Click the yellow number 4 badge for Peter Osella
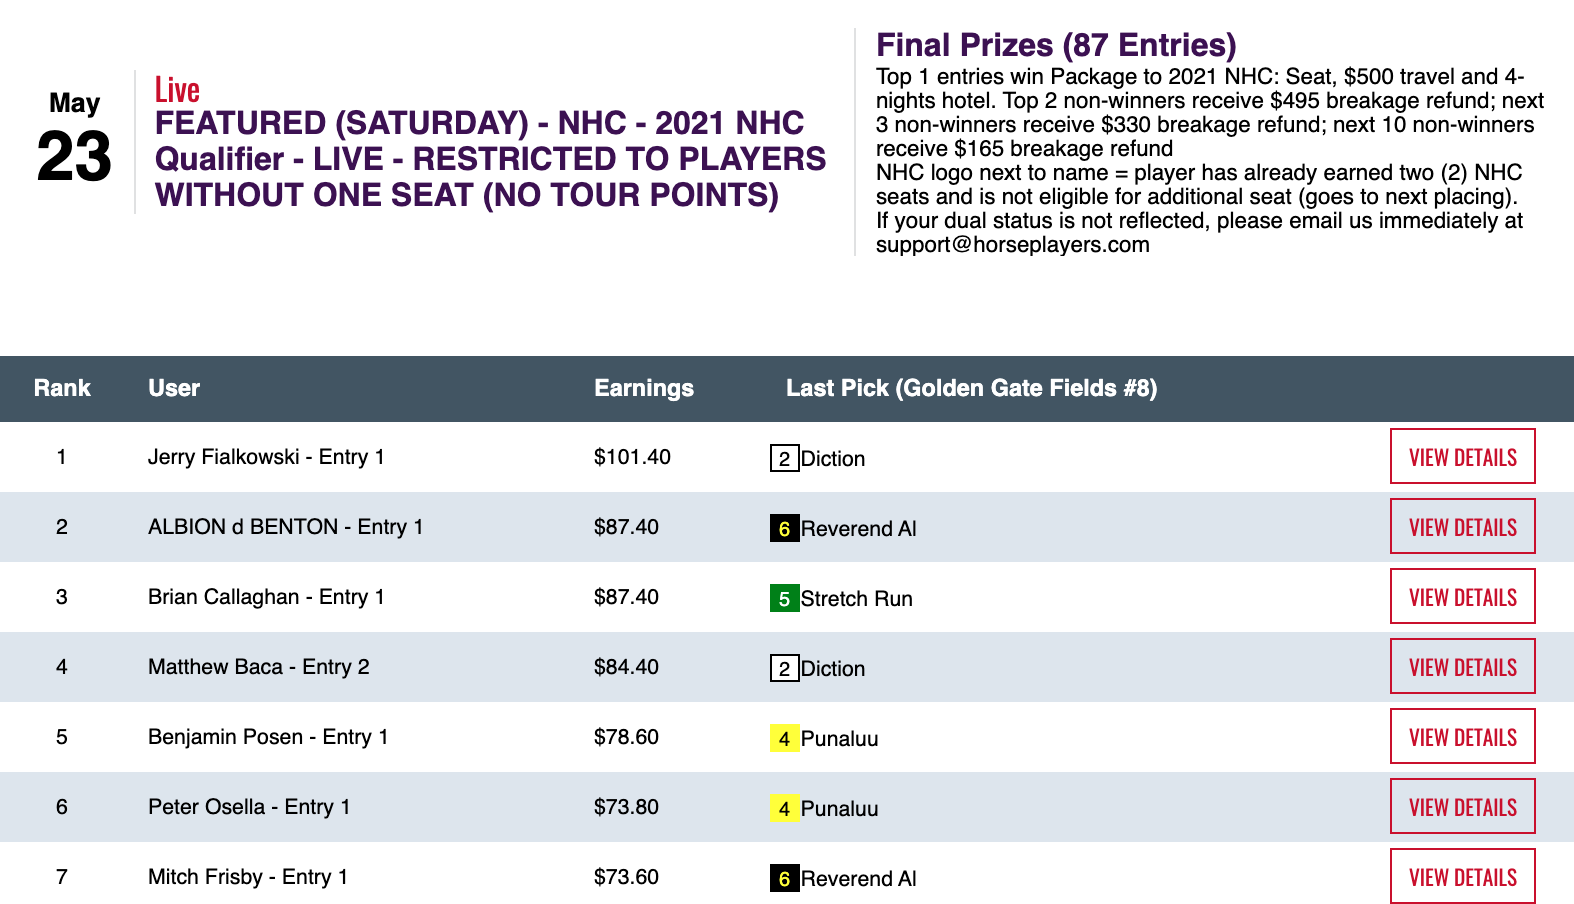1574x904 pixels. click(x=784, y=809)
